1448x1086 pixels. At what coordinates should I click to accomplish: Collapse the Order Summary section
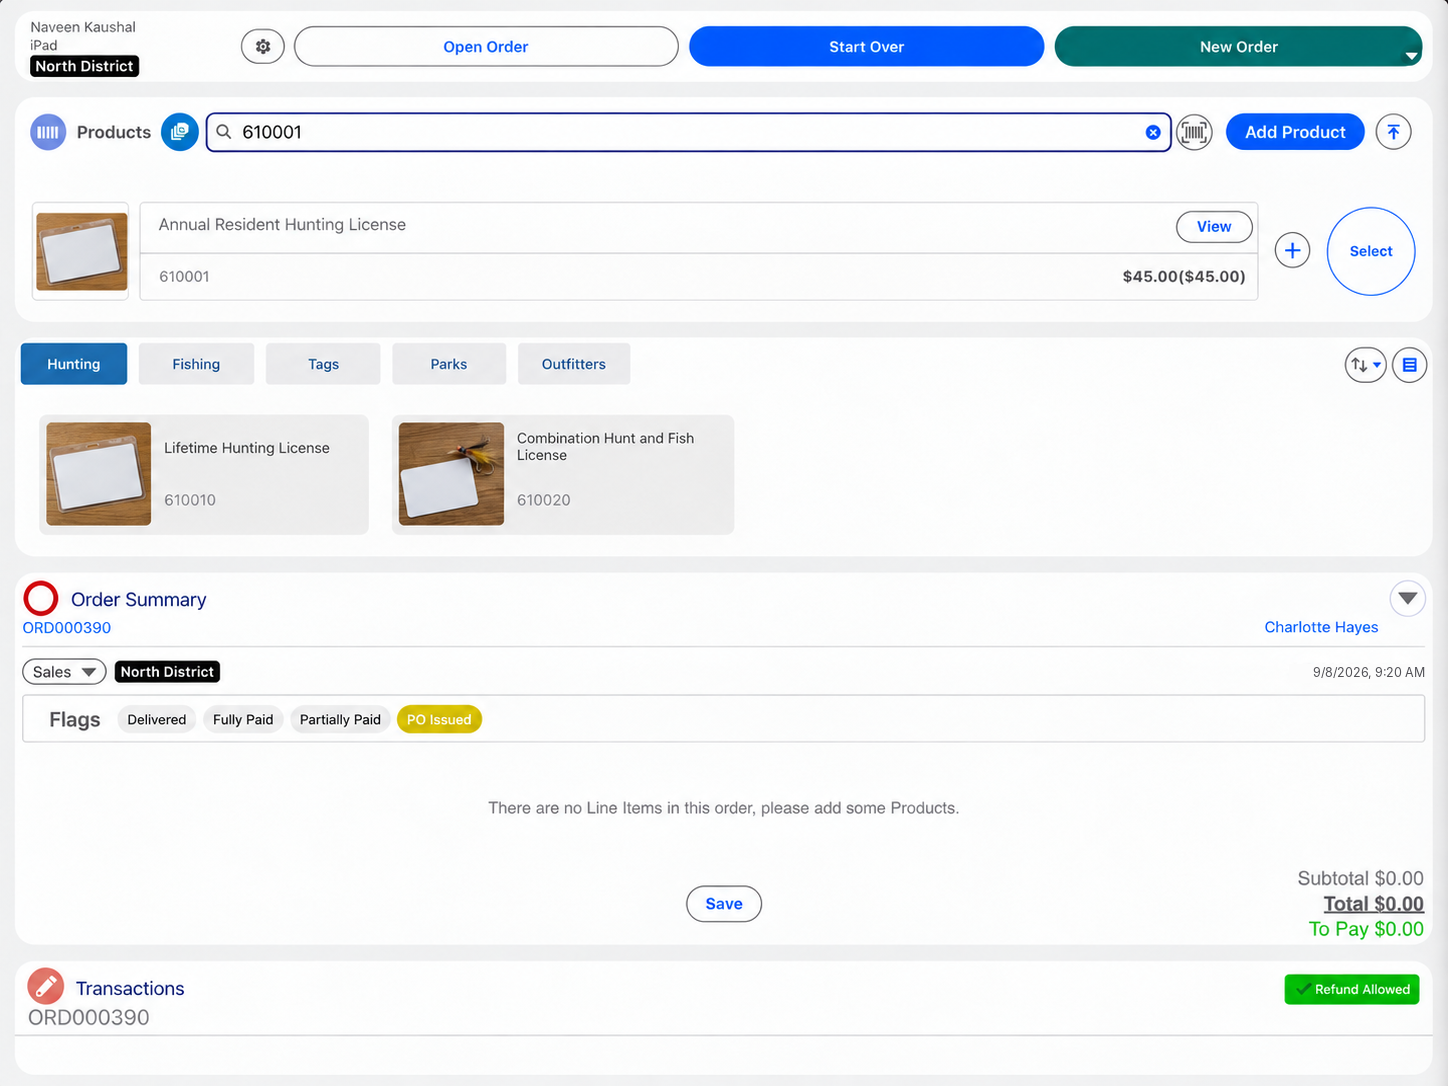coord(1407,599)
